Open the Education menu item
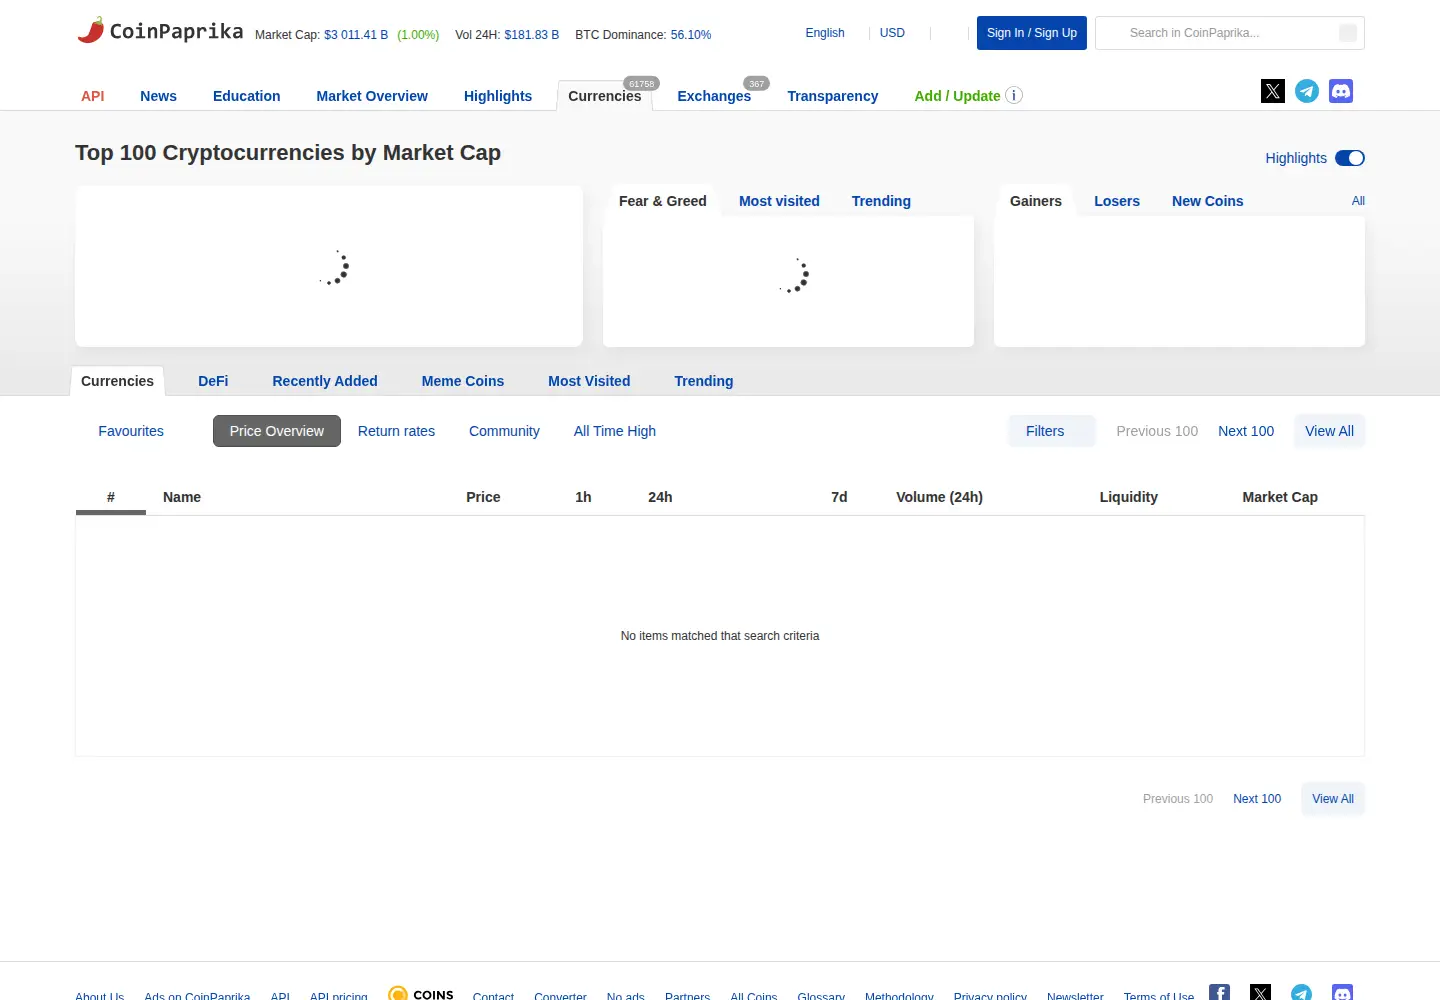The height and width of the screenshot is (1000, 1440). click(246, 96)
